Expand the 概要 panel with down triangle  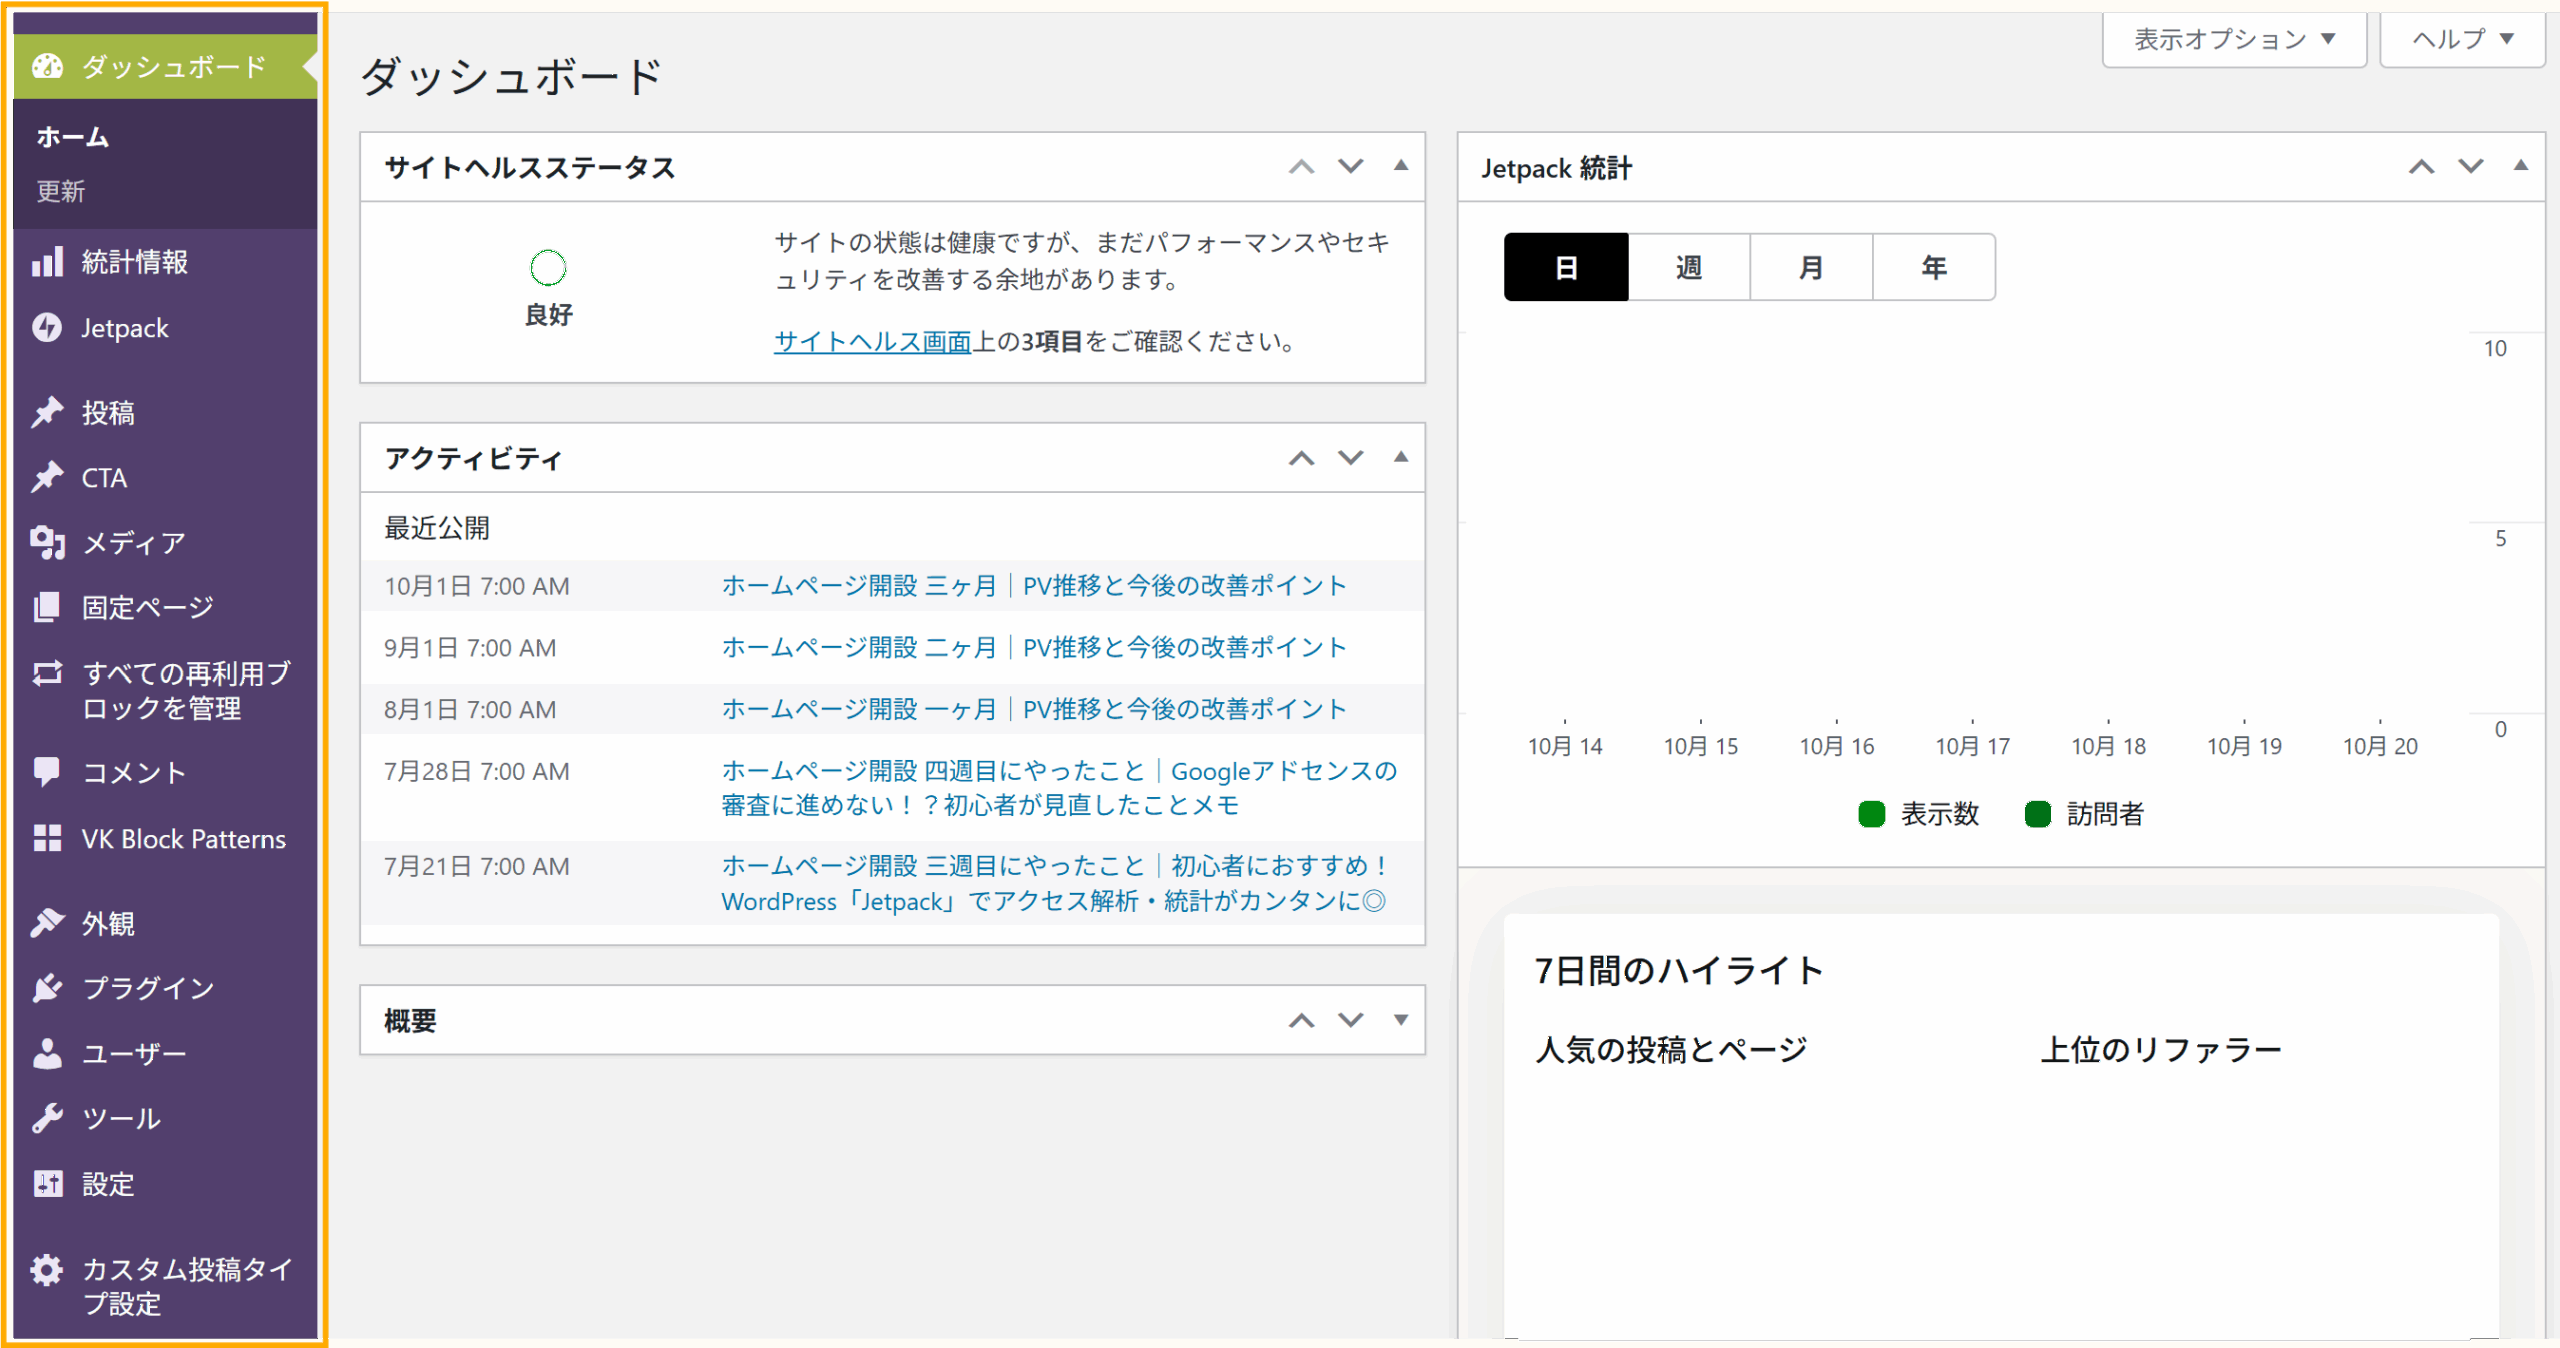click(1401, 1020)
